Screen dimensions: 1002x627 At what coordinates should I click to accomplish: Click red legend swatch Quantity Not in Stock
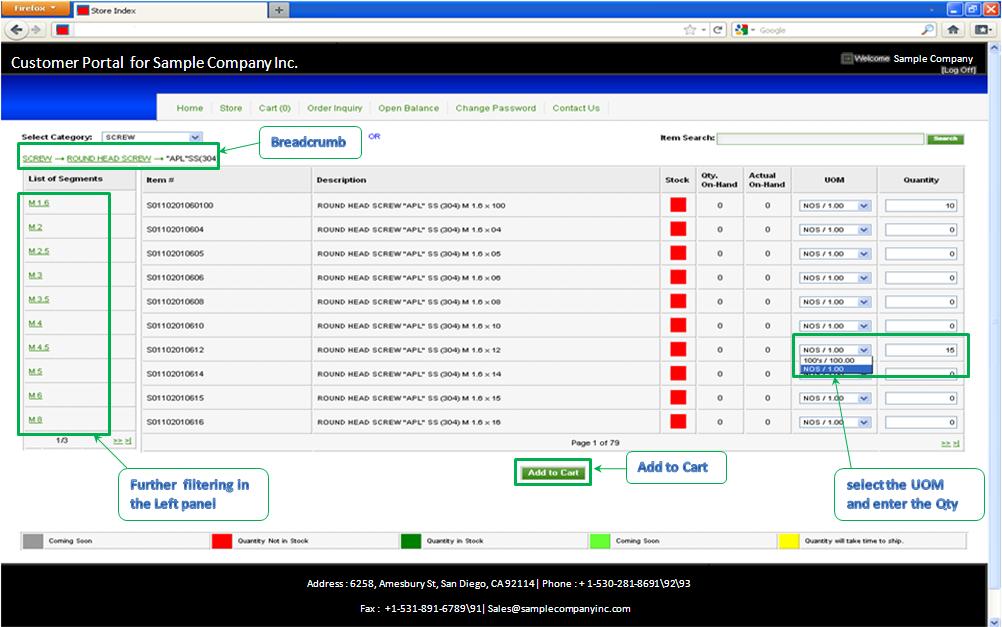click(222, 541)
